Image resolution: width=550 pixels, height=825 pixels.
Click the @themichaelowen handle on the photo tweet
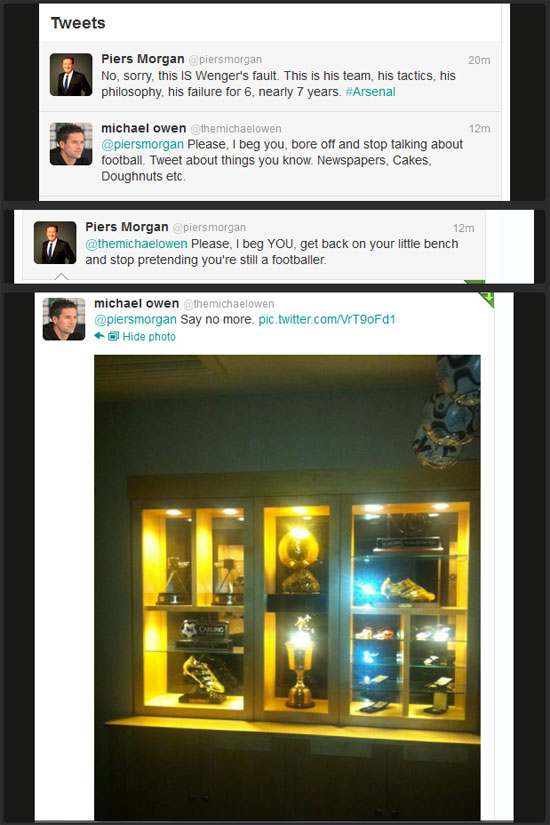point(229,304)
